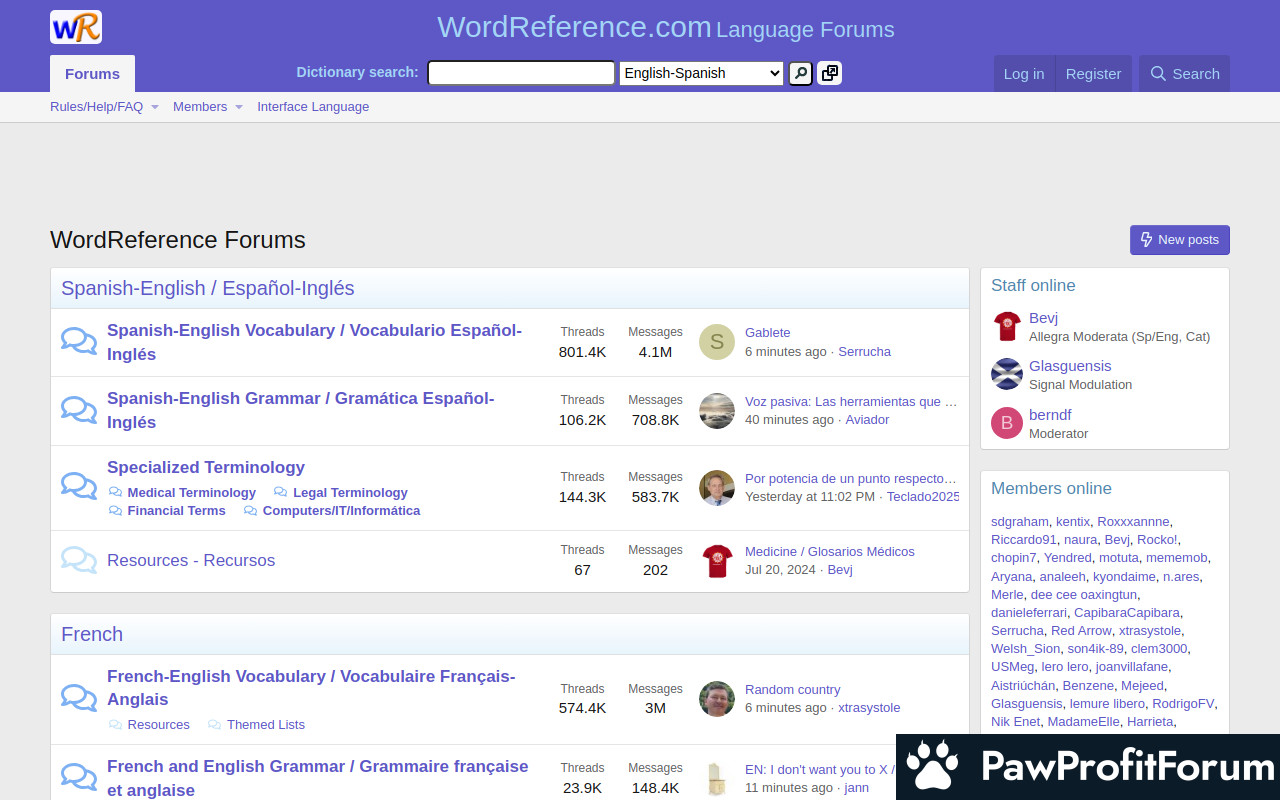Viewport: 1280px width, 800px height.
Task: Open Spanish-English Vocabulary forum title
Action: point(314,342)
